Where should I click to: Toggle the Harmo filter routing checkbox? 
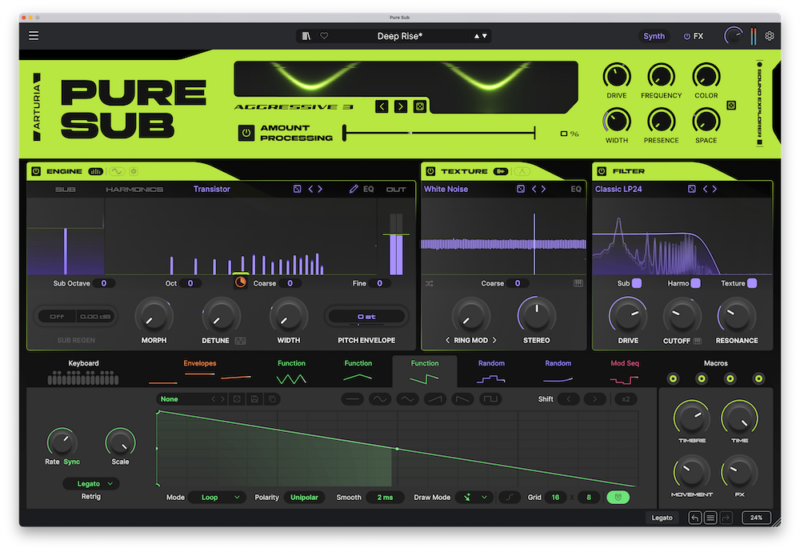tap(695, 283)
